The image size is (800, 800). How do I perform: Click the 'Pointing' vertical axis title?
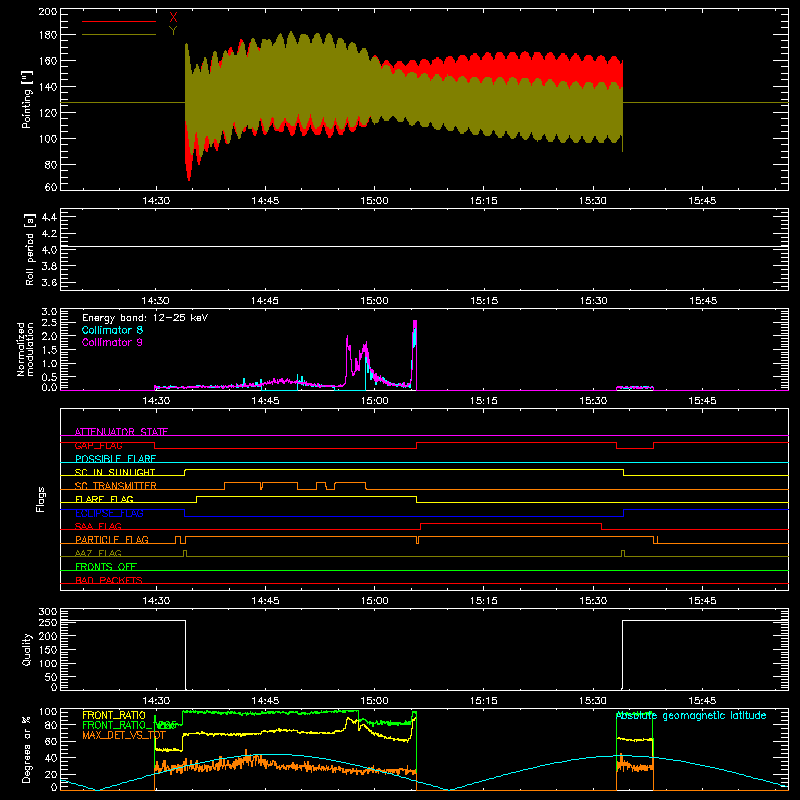click(x=27, y=99)
